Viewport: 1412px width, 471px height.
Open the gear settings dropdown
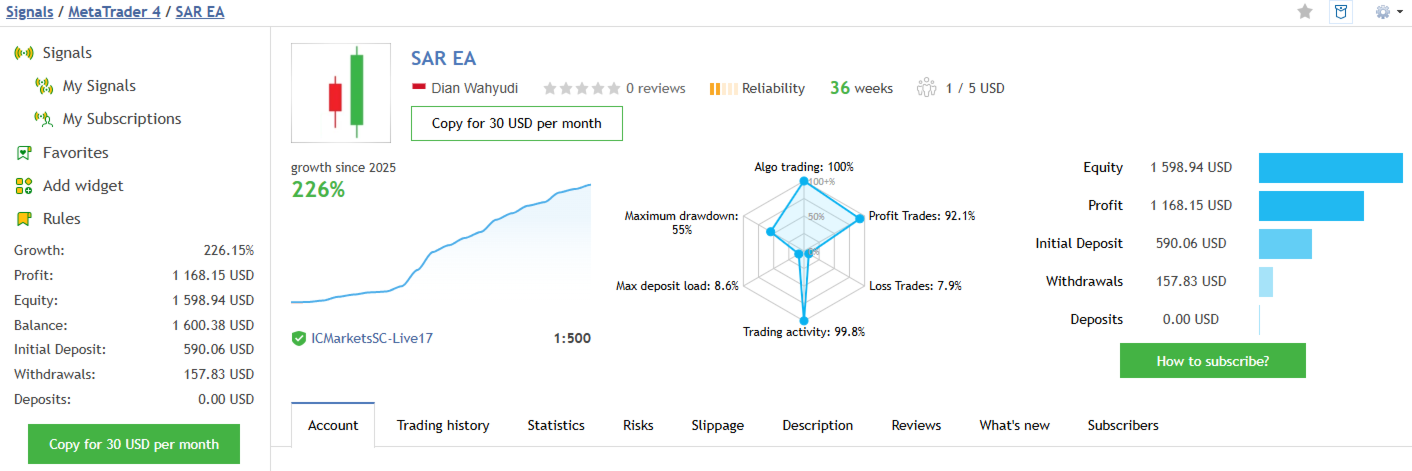pos(1389,12)
